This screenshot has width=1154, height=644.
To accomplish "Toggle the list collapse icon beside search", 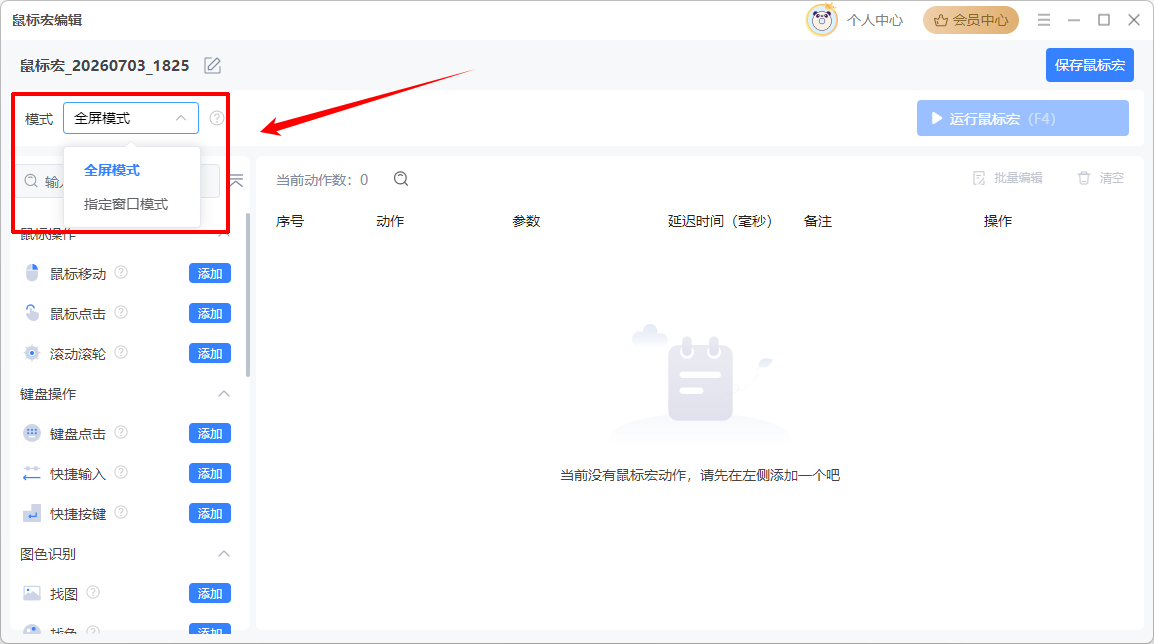I will click(236, 180).
